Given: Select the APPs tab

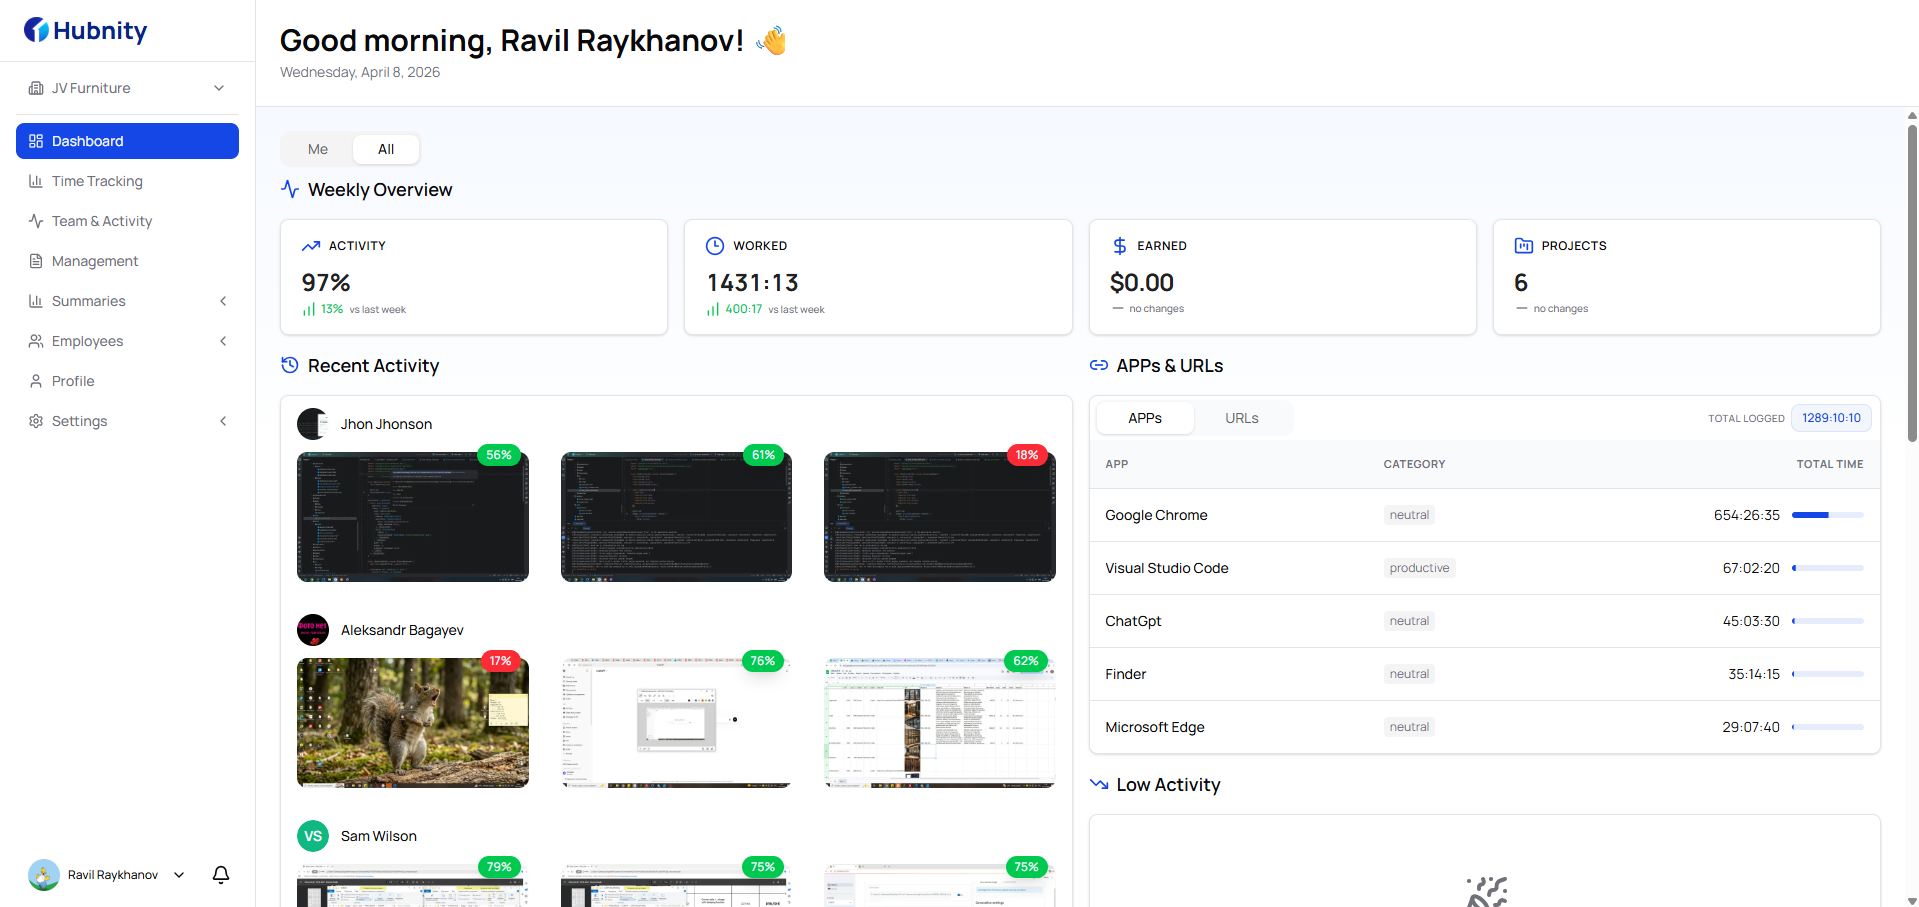Looking at the screenshot, I should [x=1145, y=418].
